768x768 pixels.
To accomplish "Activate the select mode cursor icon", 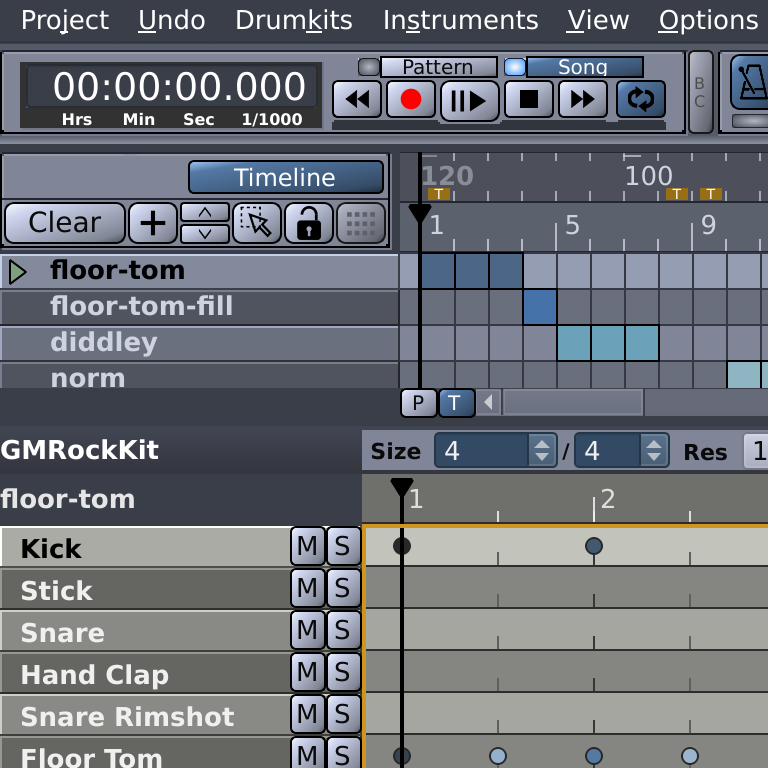I will click(257, 223).
